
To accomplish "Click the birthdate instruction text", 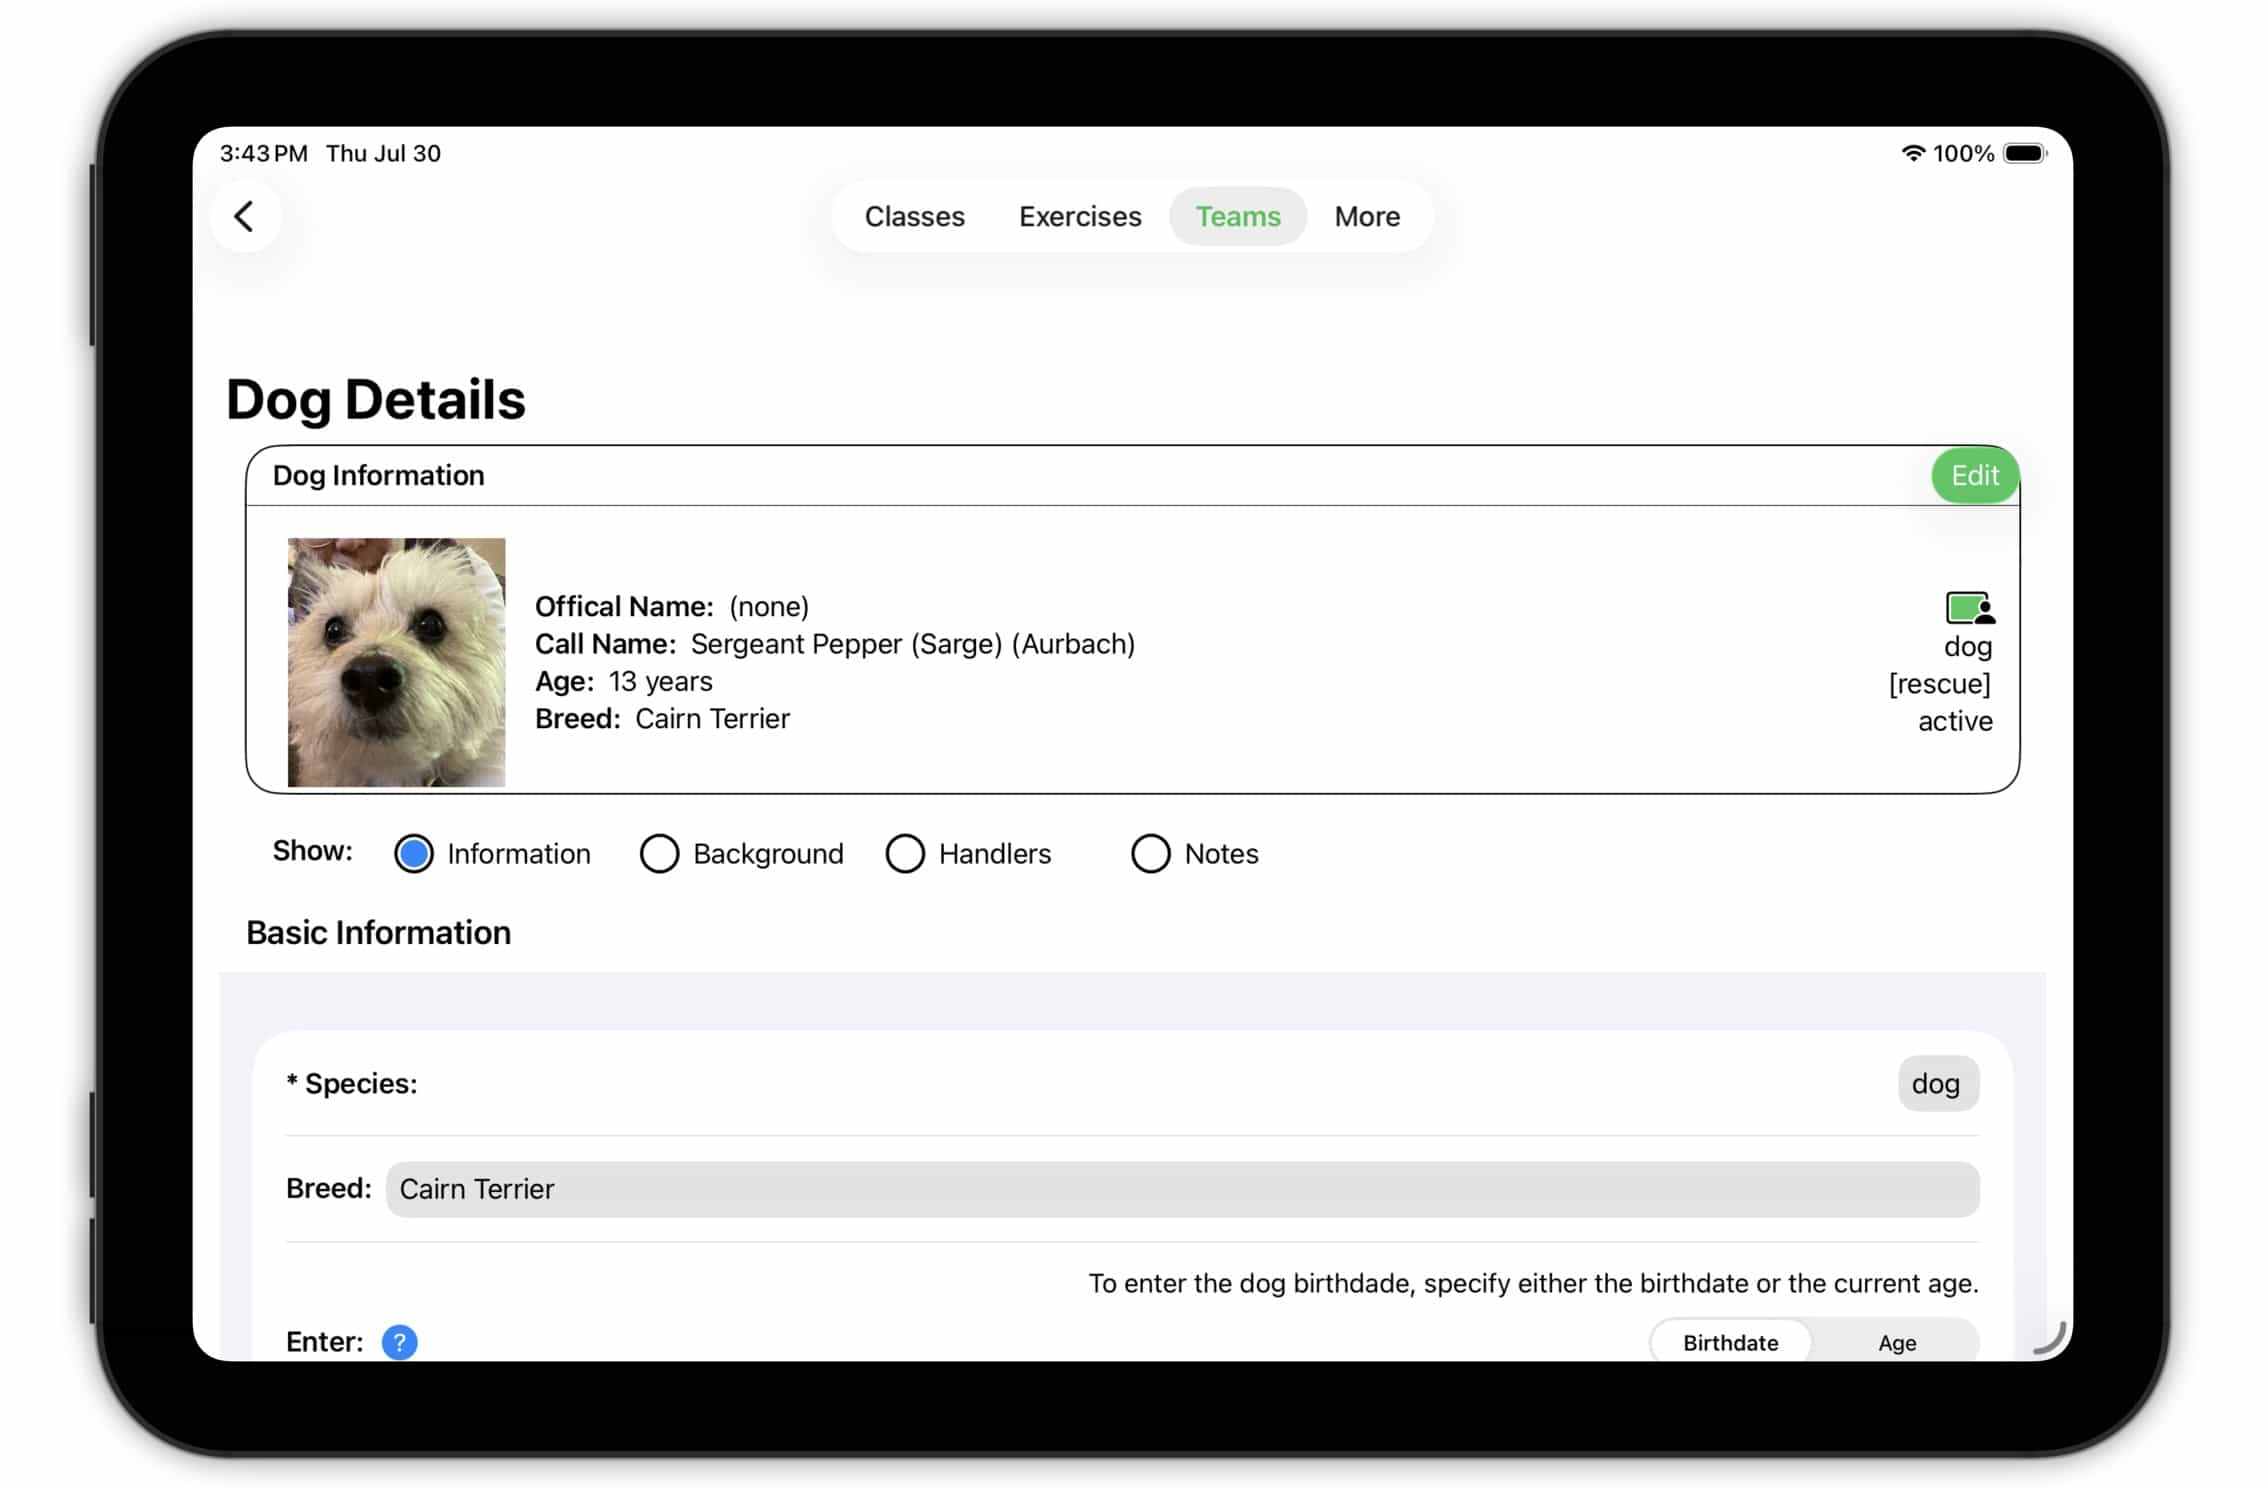I will tap(1533, 1283).
